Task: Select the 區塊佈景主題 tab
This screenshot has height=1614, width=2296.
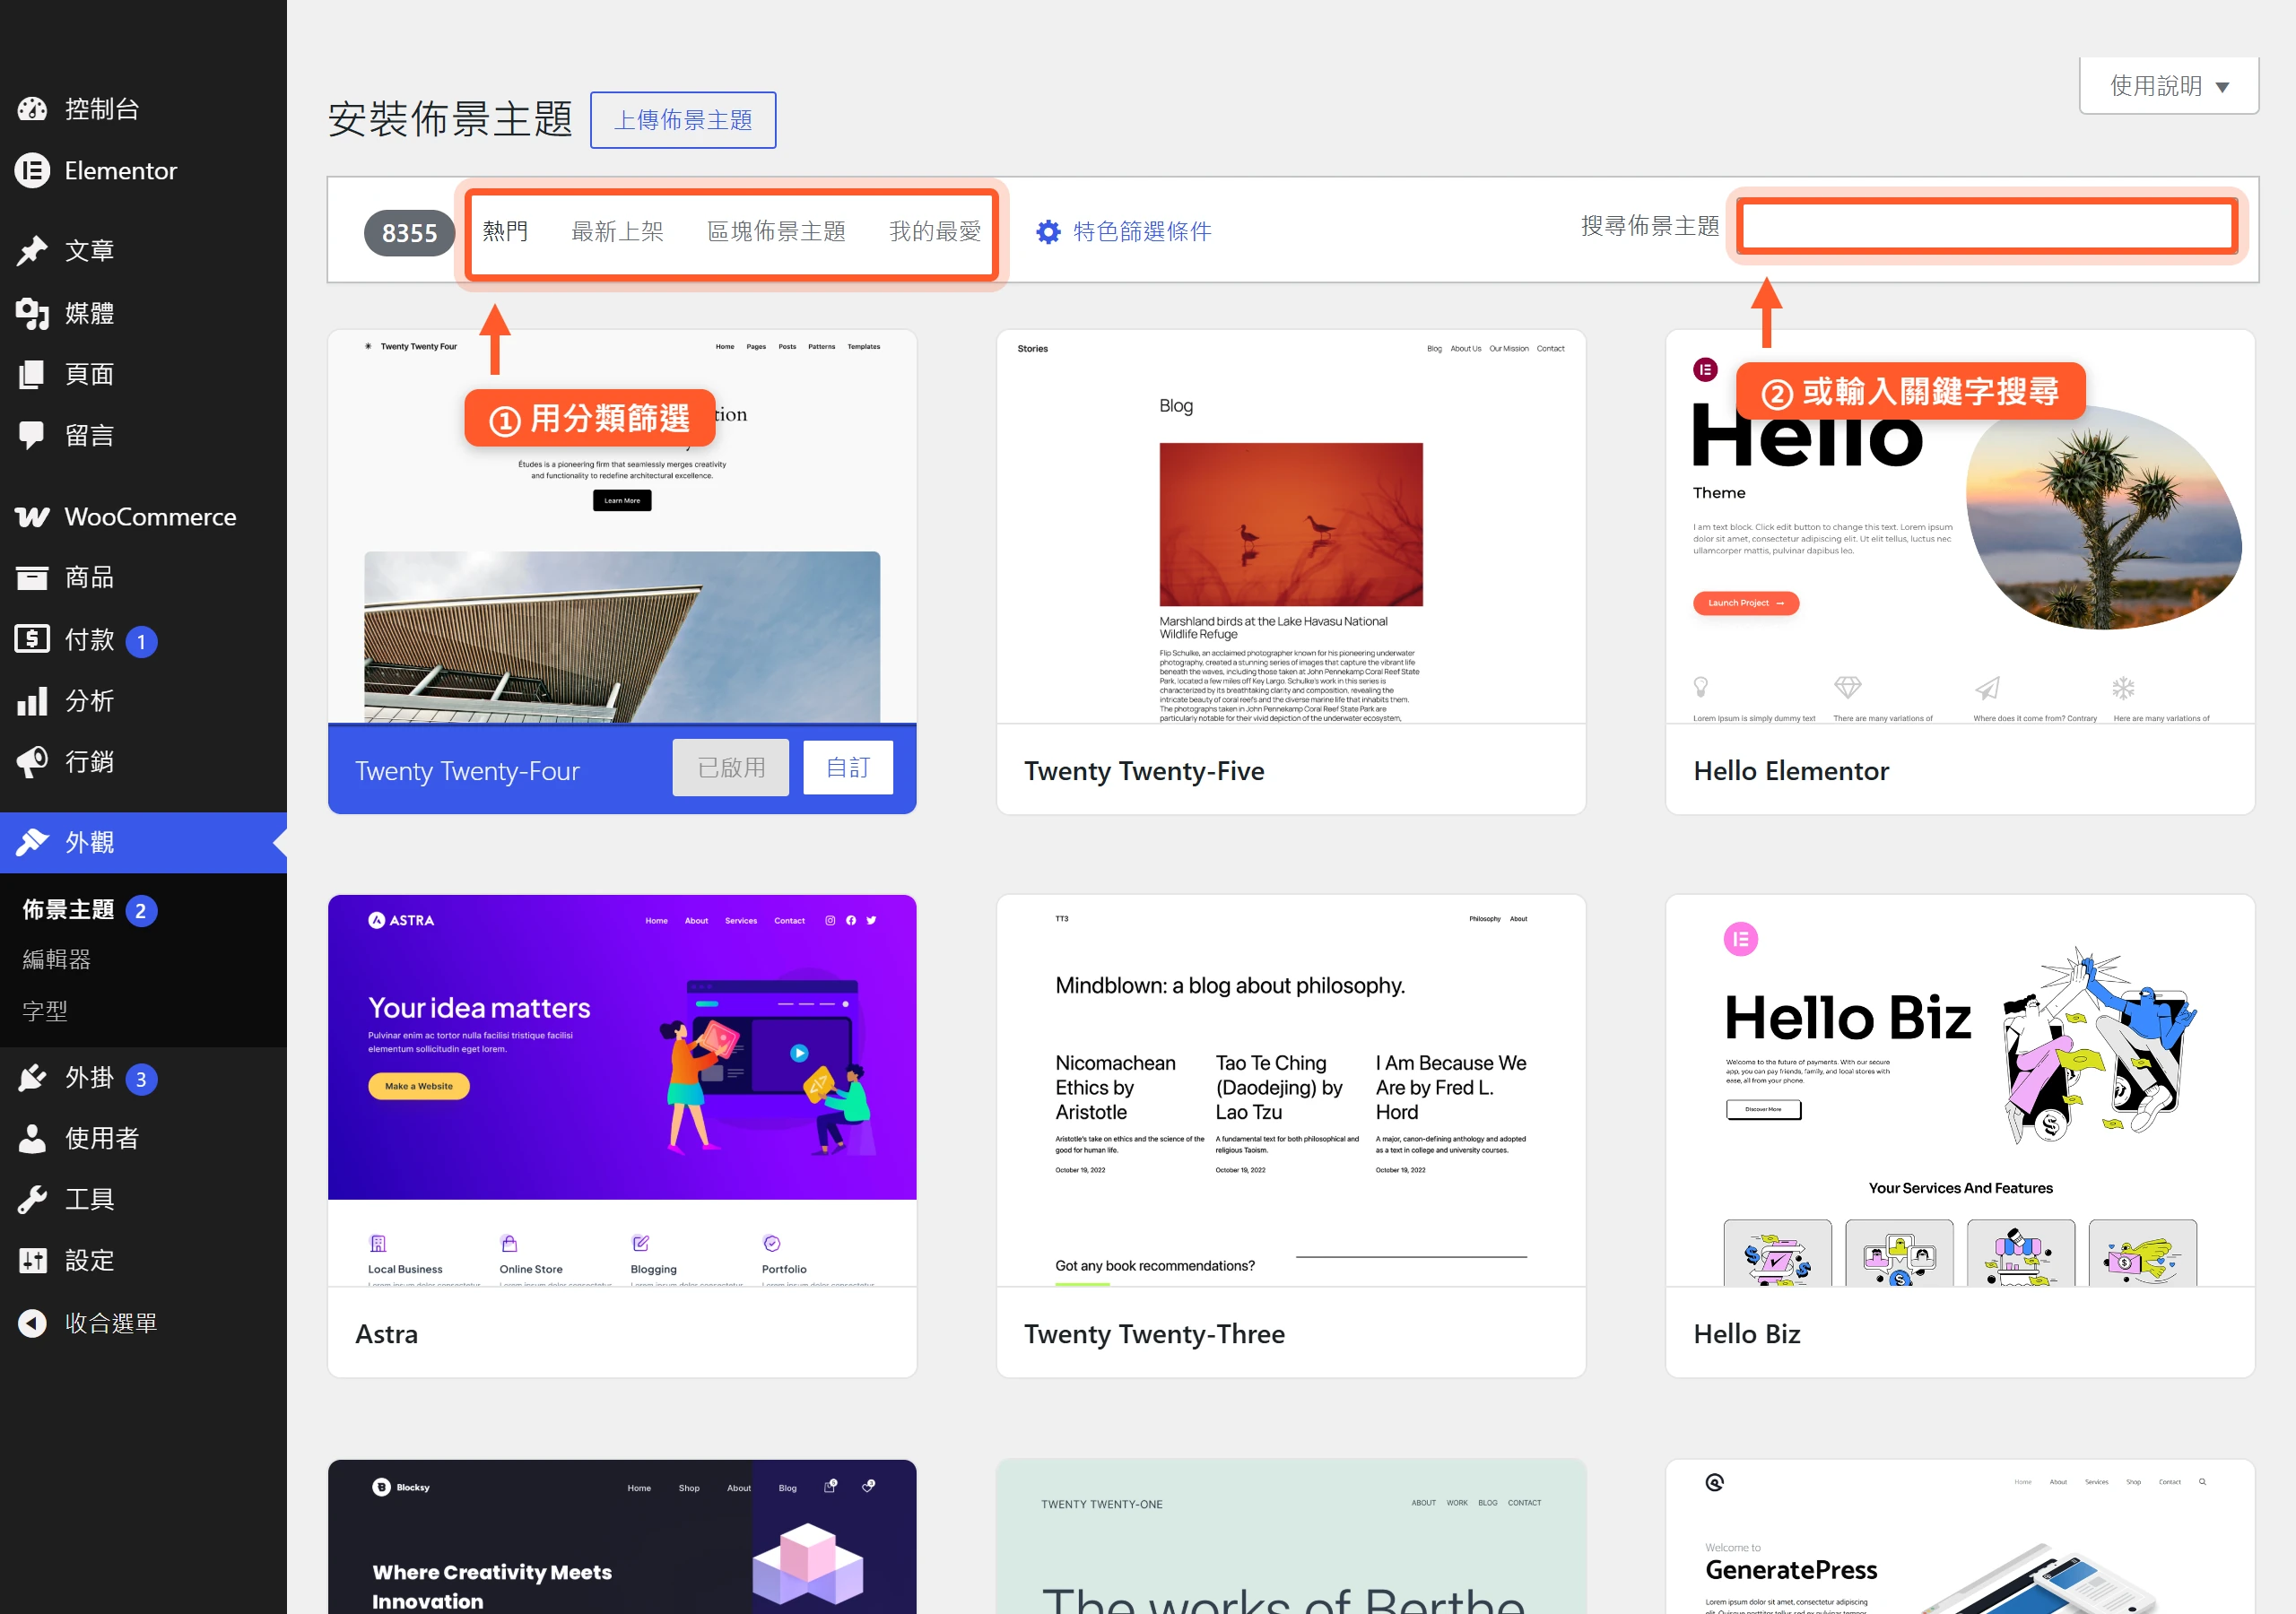Action: (x=776, y=232)
